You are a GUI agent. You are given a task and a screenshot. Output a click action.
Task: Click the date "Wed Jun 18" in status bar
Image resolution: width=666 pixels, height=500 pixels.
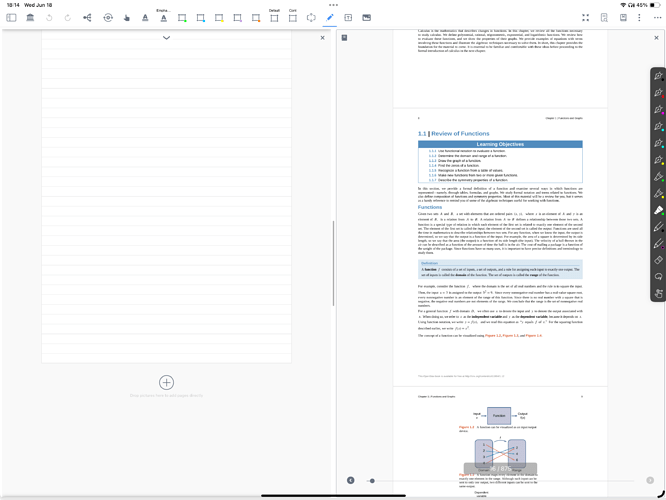pos(38,5)
